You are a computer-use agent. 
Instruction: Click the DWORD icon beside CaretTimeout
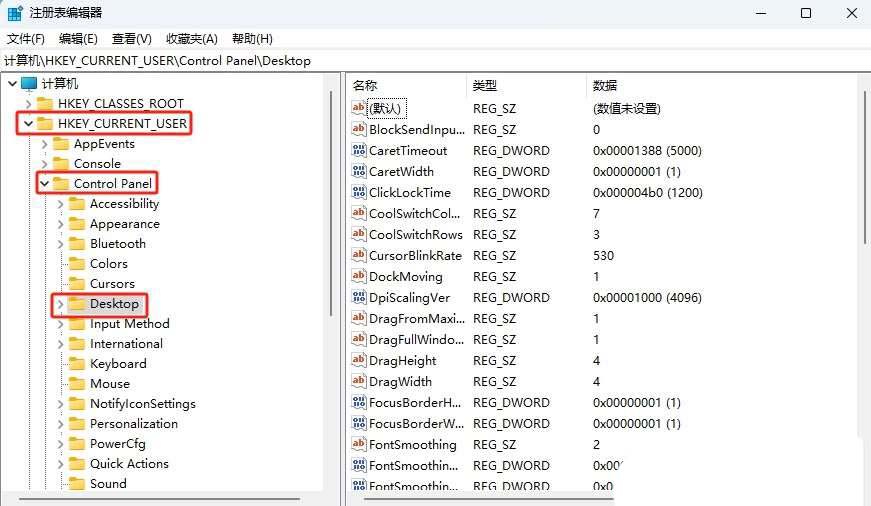(x=359, y=150)
